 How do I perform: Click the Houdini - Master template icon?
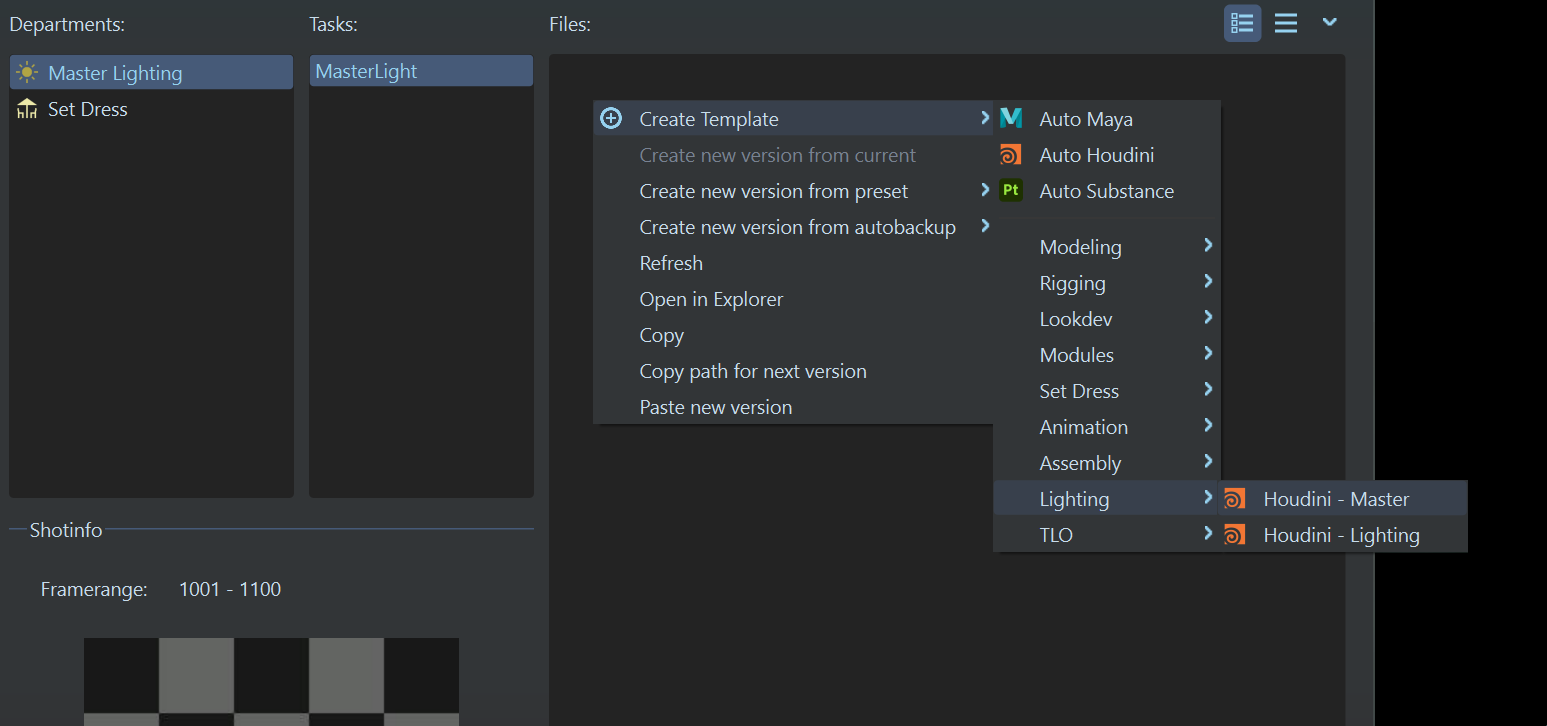[1235, 499]
